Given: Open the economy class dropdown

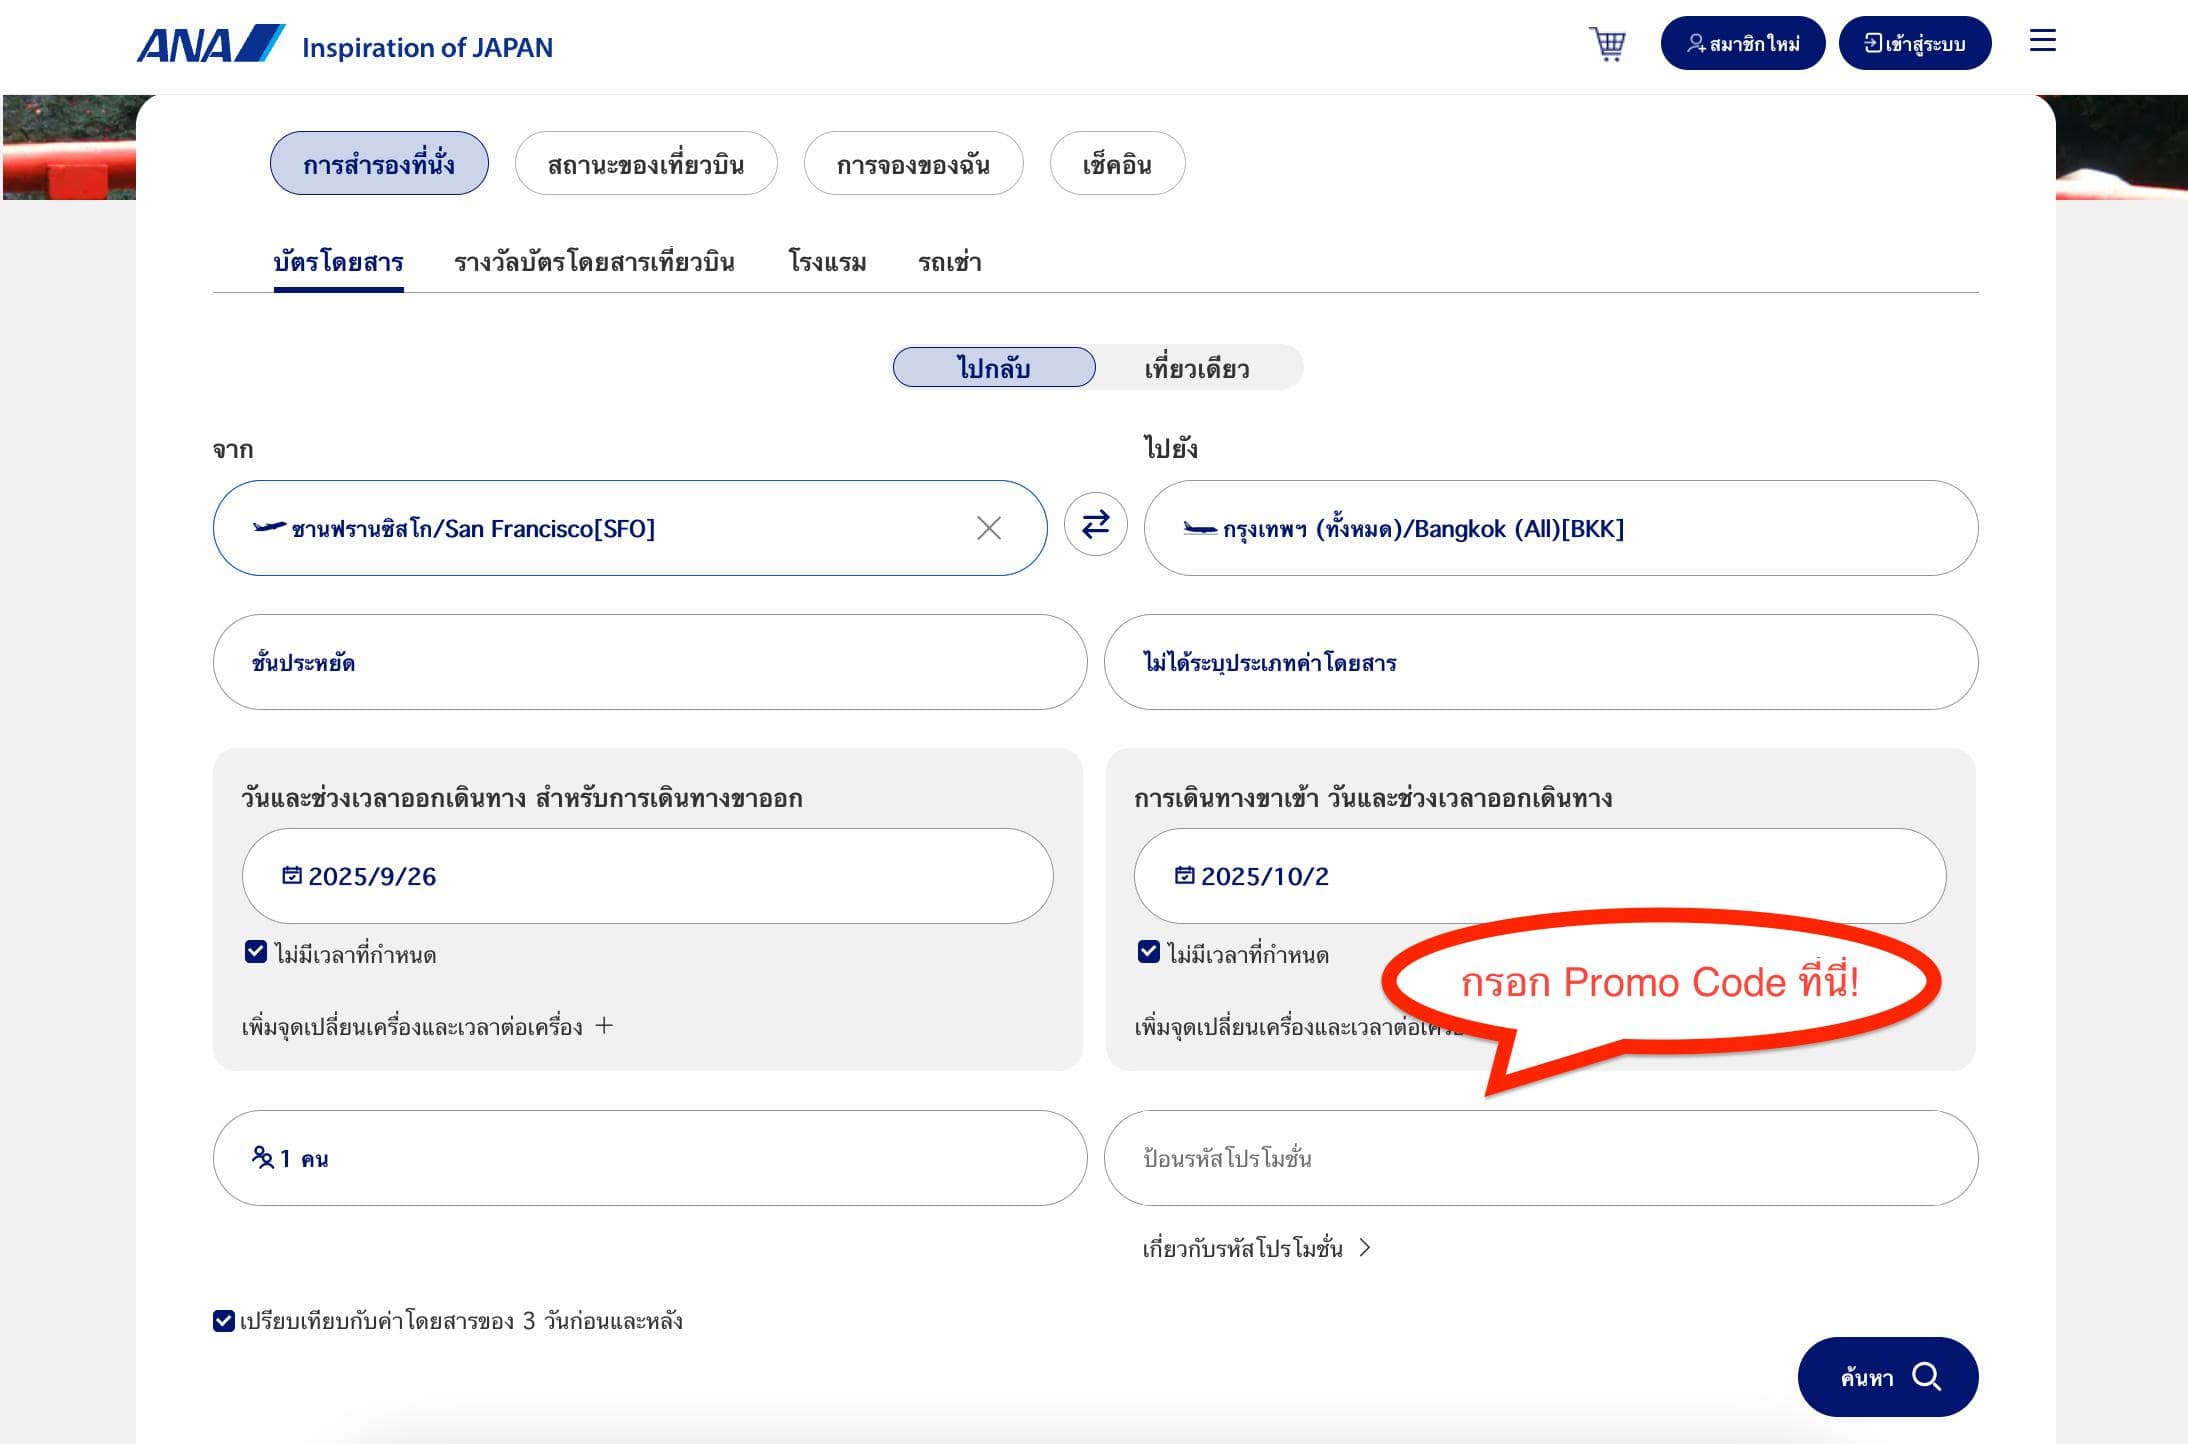Looking at the screenshot, I should point(649,662).
